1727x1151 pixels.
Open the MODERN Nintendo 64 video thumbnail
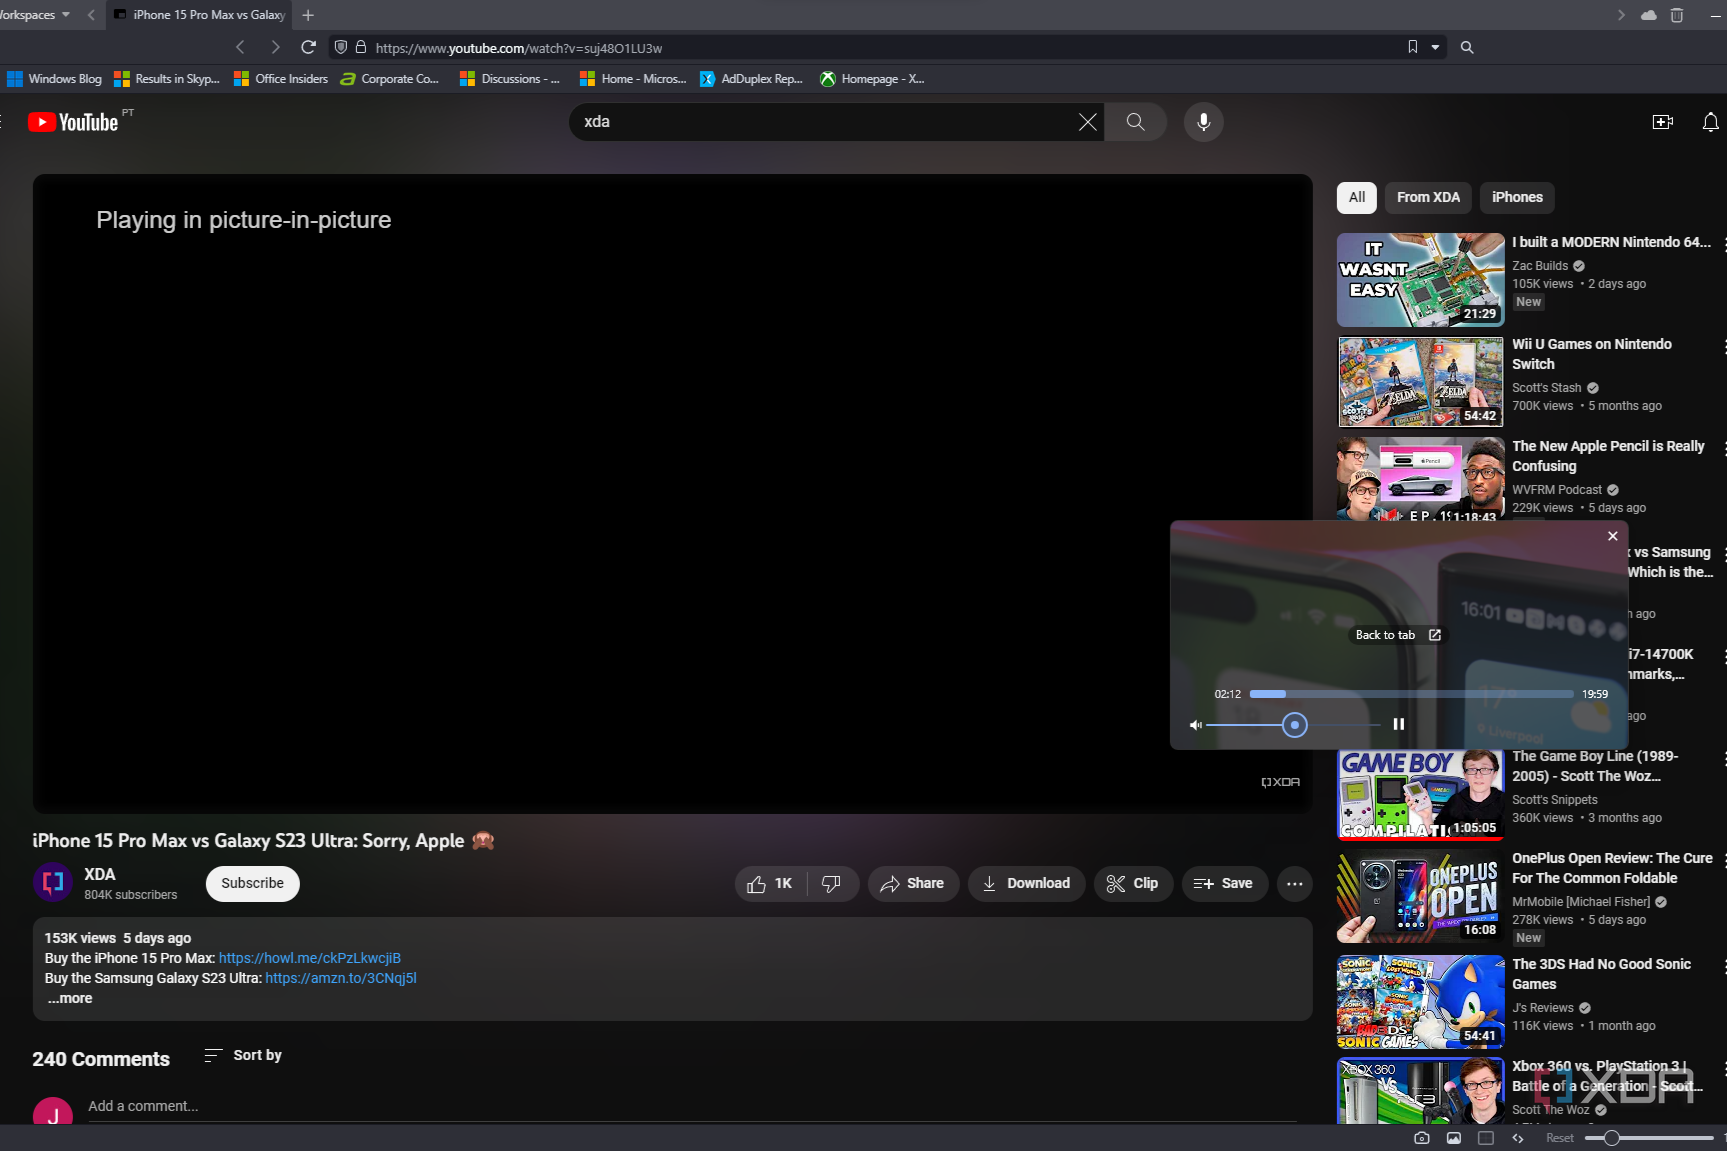pyautogui.click(x=1420, y=280)
